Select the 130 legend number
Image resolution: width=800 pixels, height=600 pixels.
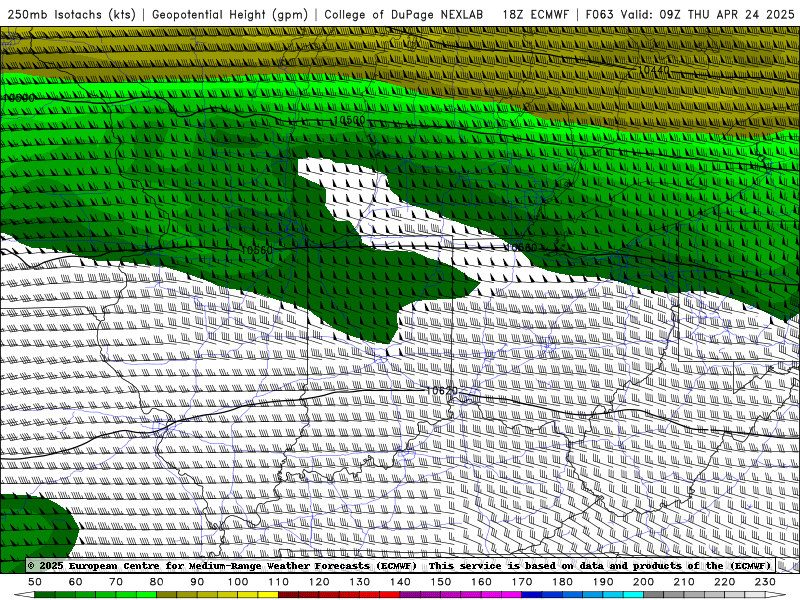coord(360,582)
